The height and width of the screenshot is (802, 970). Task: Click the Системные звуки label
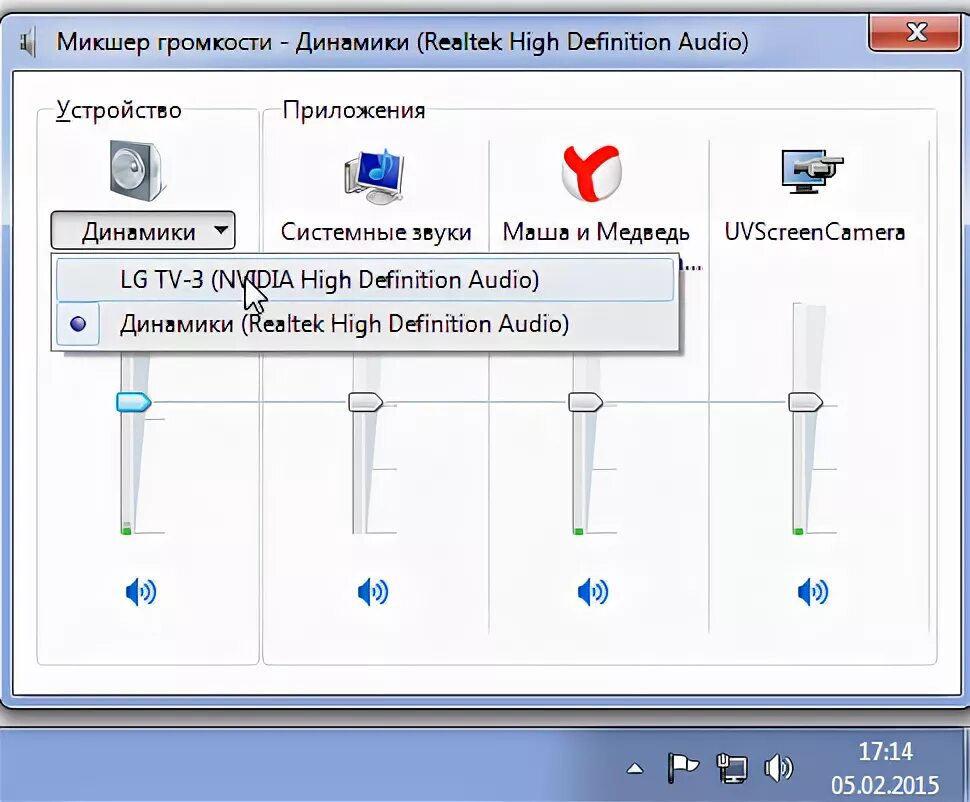coord(376,232)
